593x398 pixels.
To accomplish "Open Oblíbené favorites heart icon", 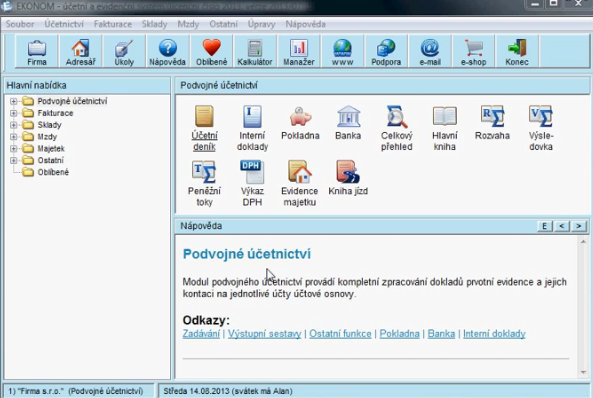I will coord(211,52).
